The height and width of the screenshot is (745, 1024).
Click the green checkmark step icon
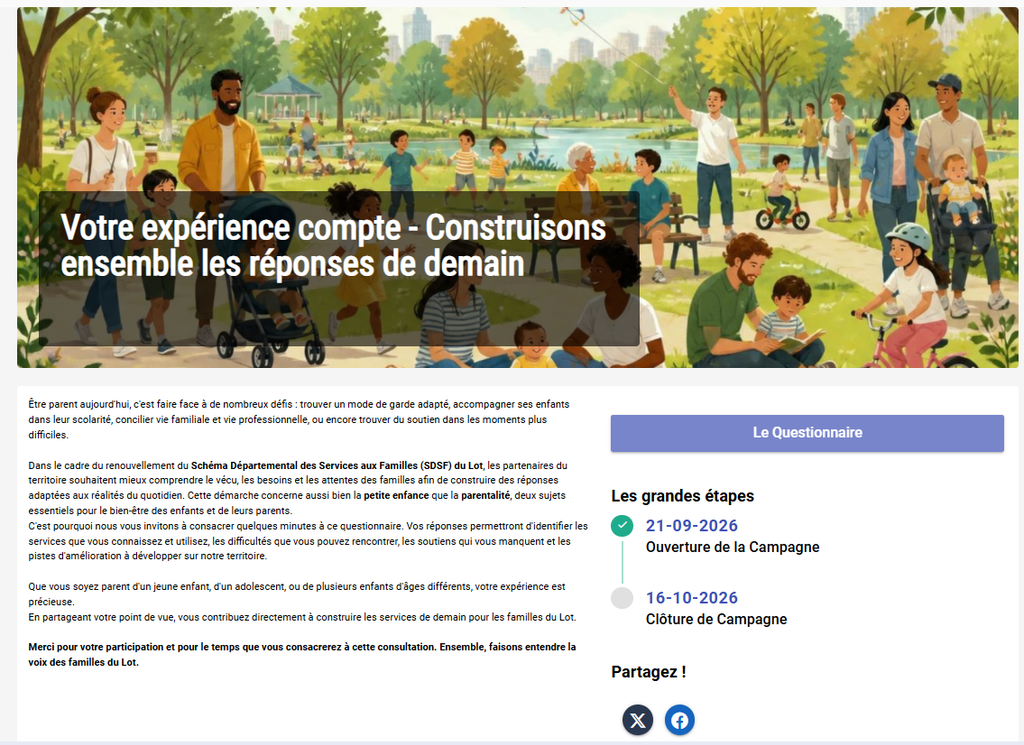(622, 526)
